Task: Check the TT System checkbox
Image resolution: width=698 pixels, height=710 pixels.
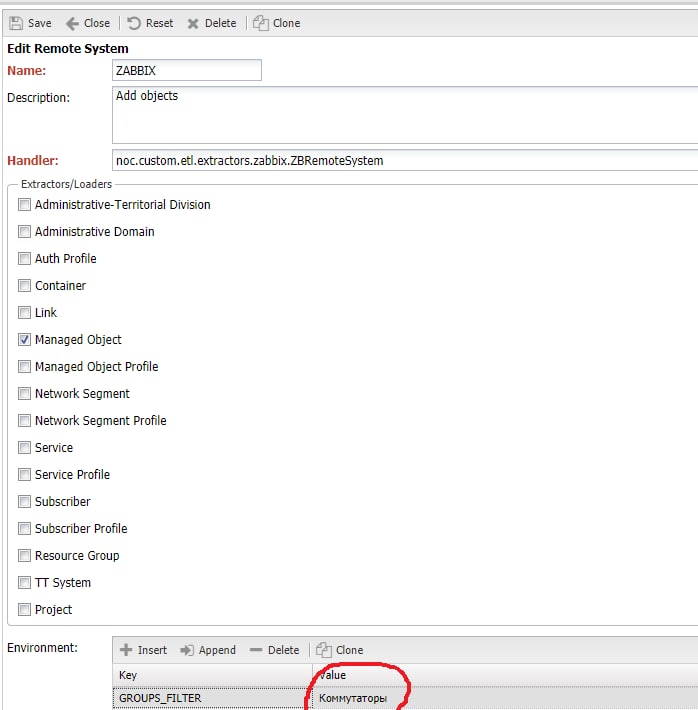Action: [x=24, y=582]
